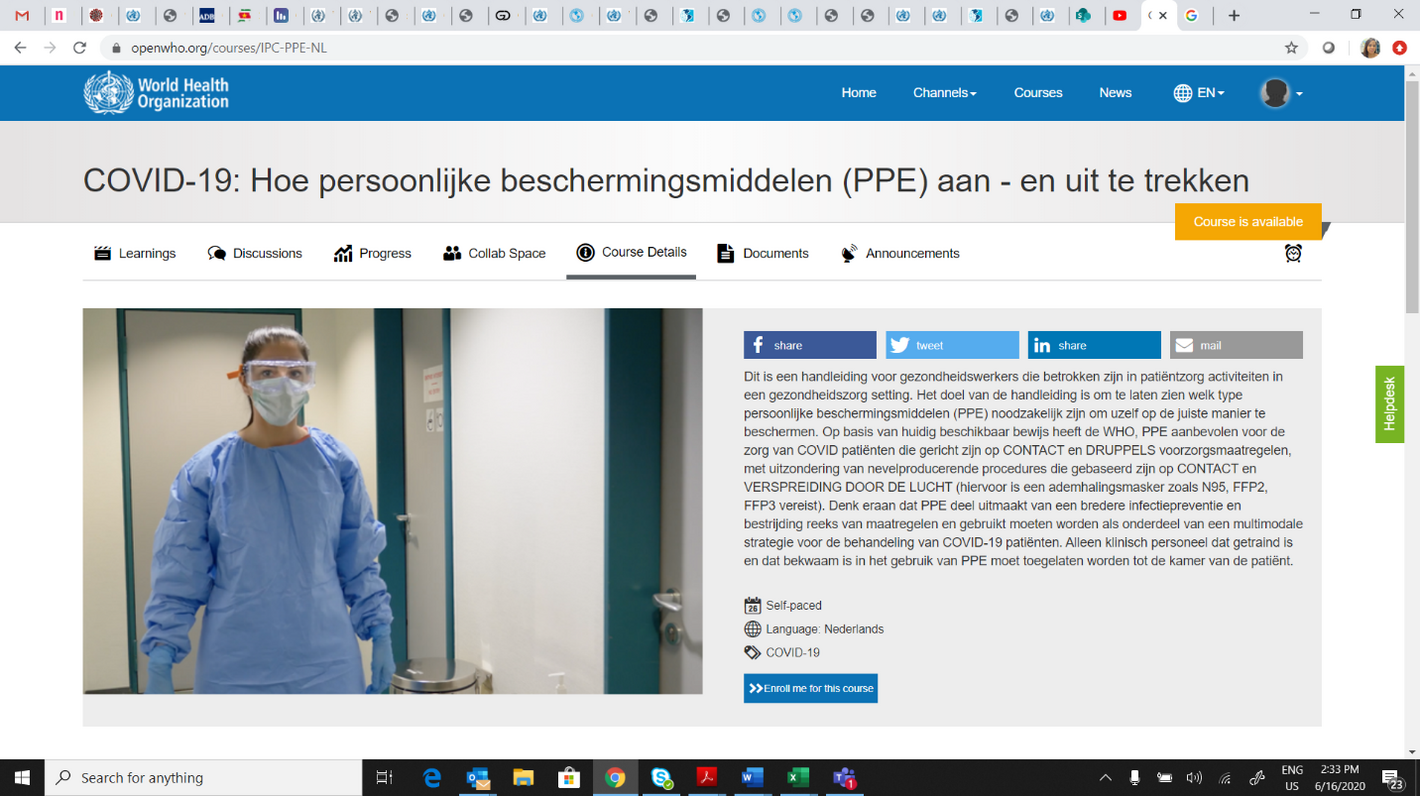This screenshot has width=1420, height=796.
Task: Open the Channels dropdown menu
Action: coord(944,92)
